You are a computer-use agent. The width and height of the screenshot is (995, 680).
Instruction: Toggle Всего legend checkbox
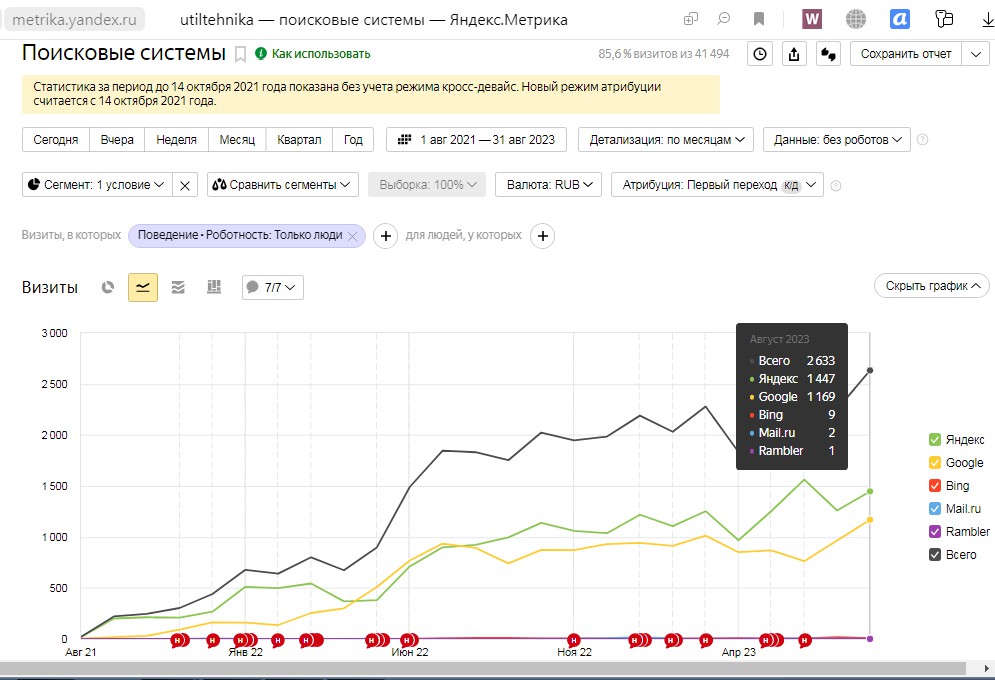(x=935, y=554)
